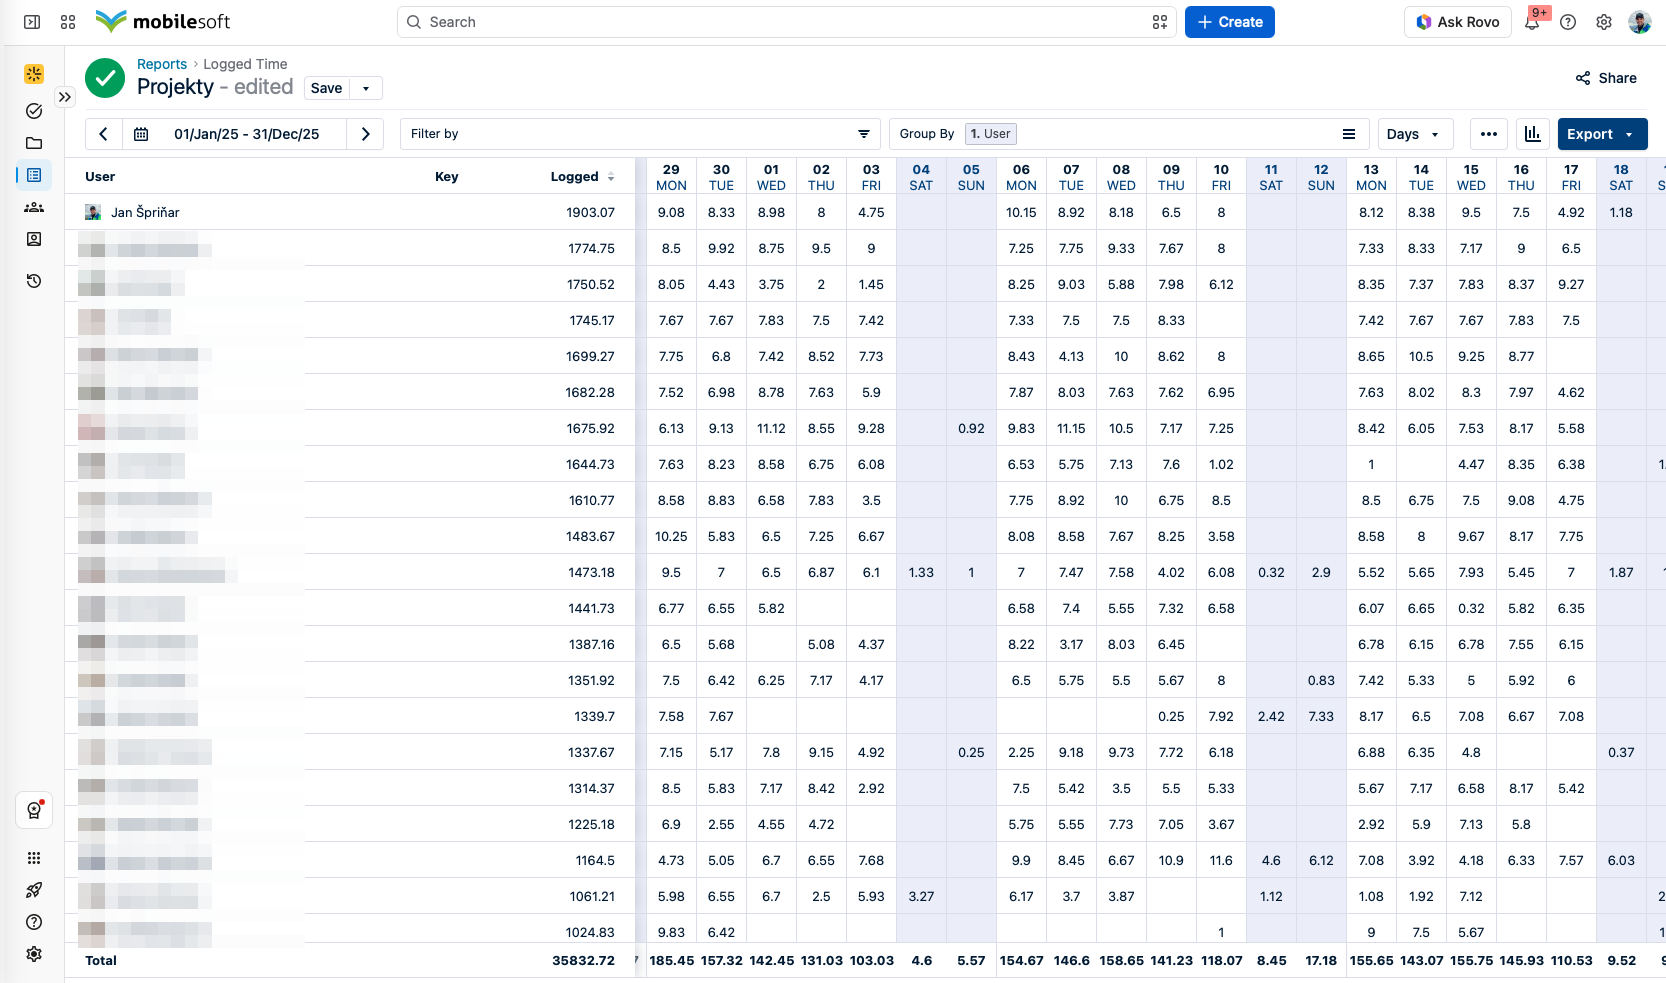The image size is (1666, 983).
Task: Open the app switcher grid icon
Action: click(x=68, y=22)
